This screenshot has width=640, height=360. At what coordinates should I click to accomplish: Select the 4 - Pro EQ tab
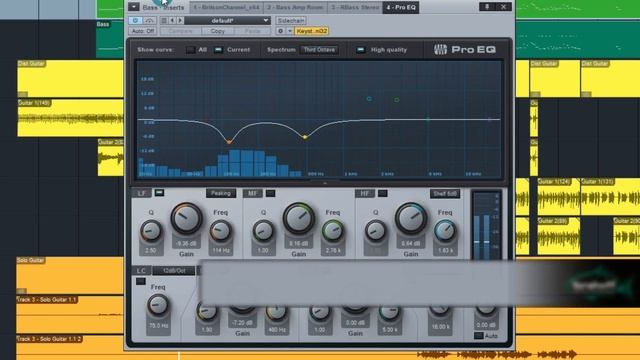click(x=401, y=7)
